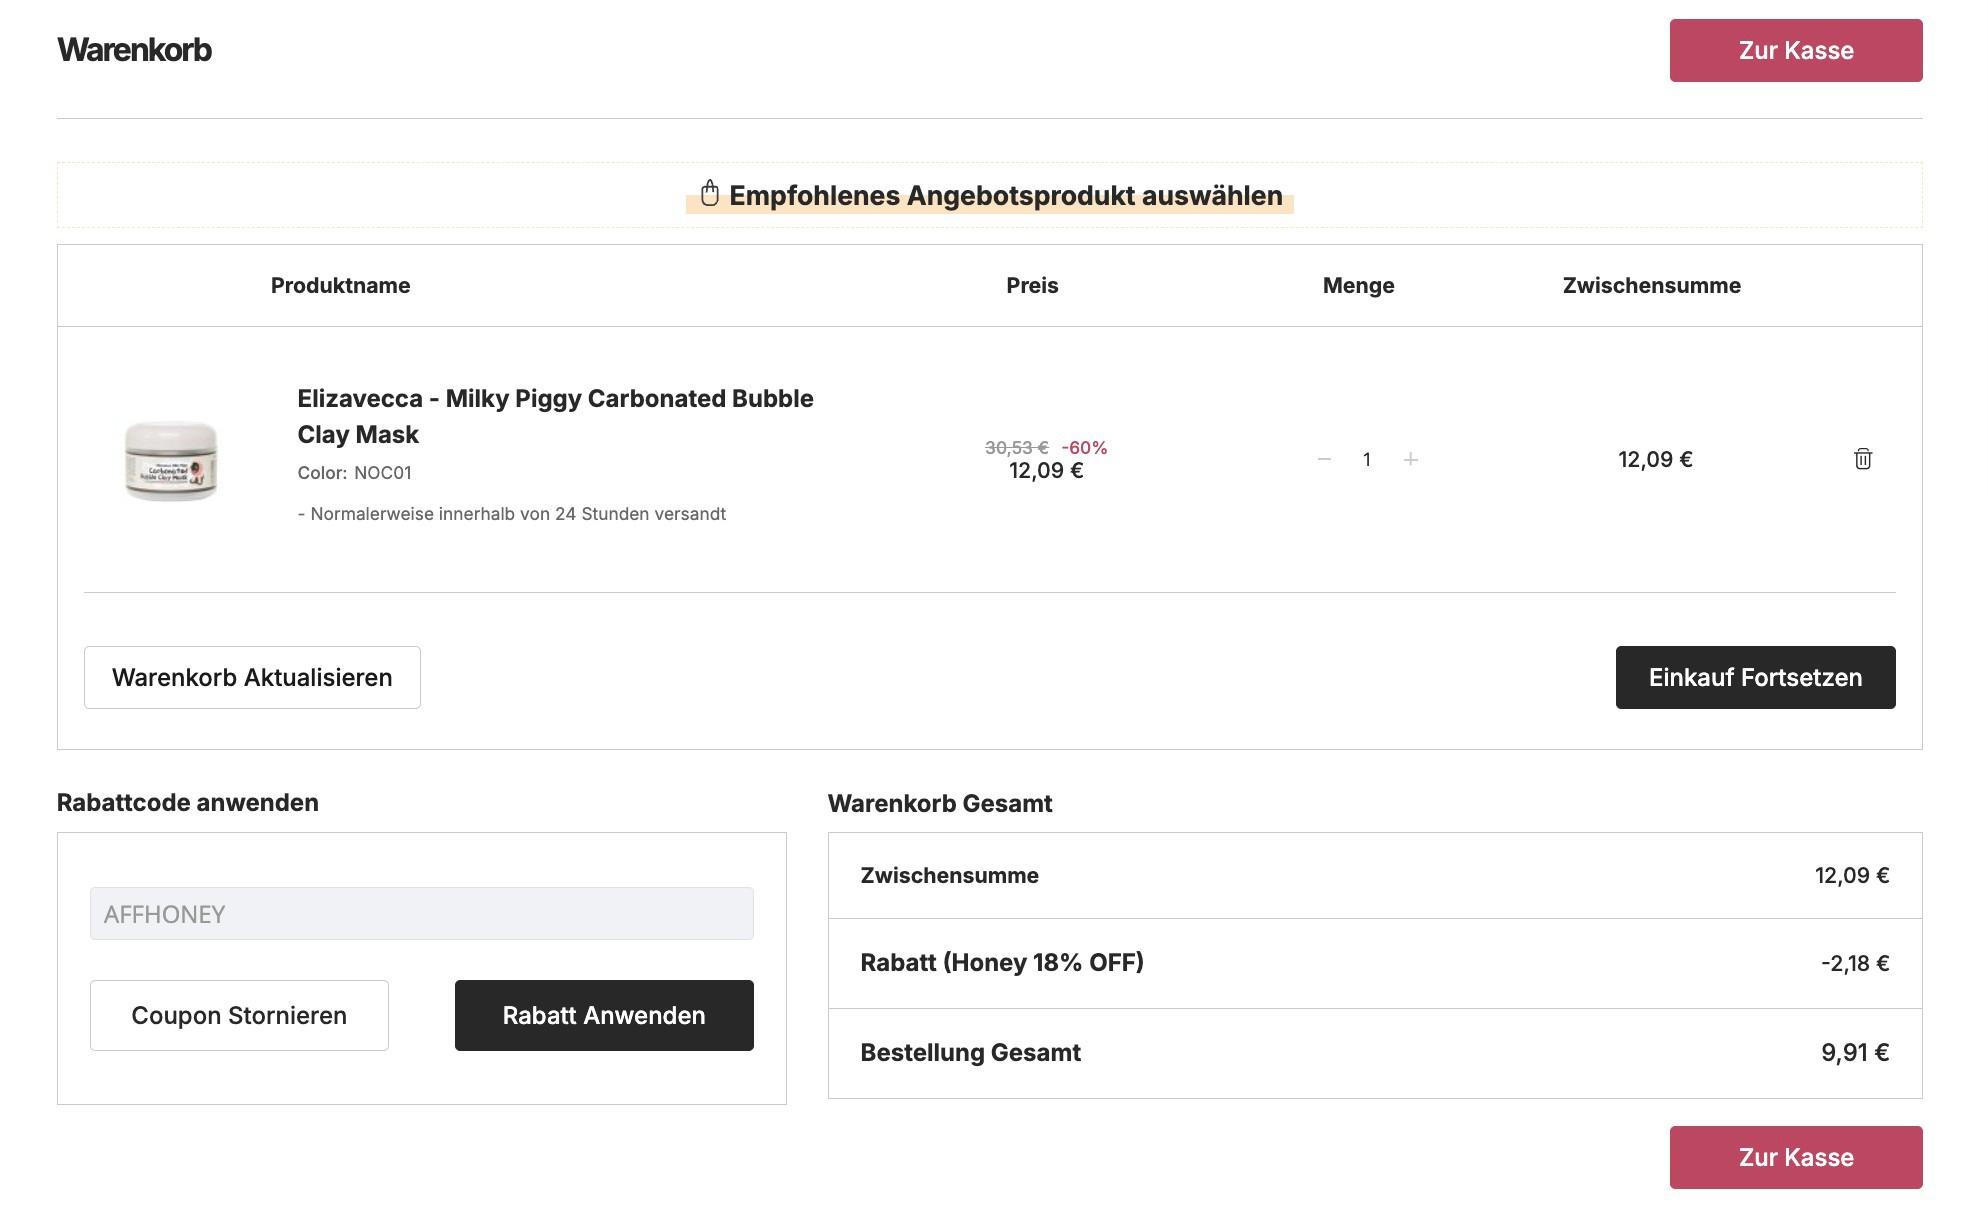Open the Carbonated Bubble Clay Mask product thumbnail

click(x=171, y=460)
